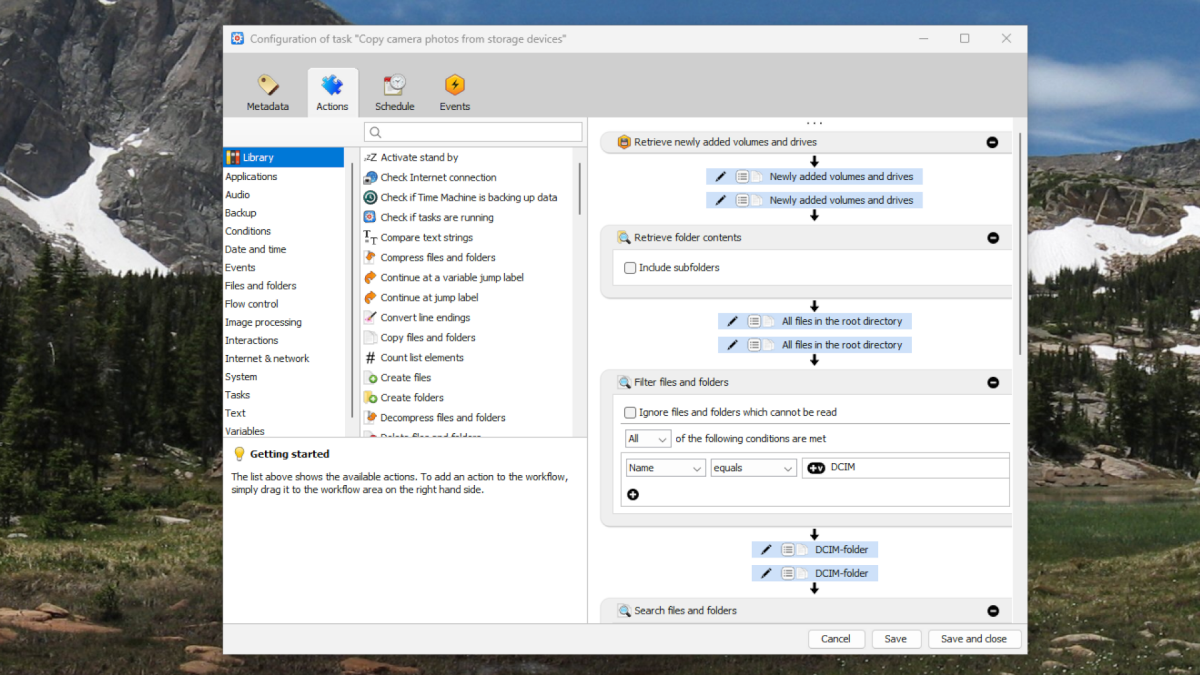Click the variable insert icon before DCIM

coord(816,468)
